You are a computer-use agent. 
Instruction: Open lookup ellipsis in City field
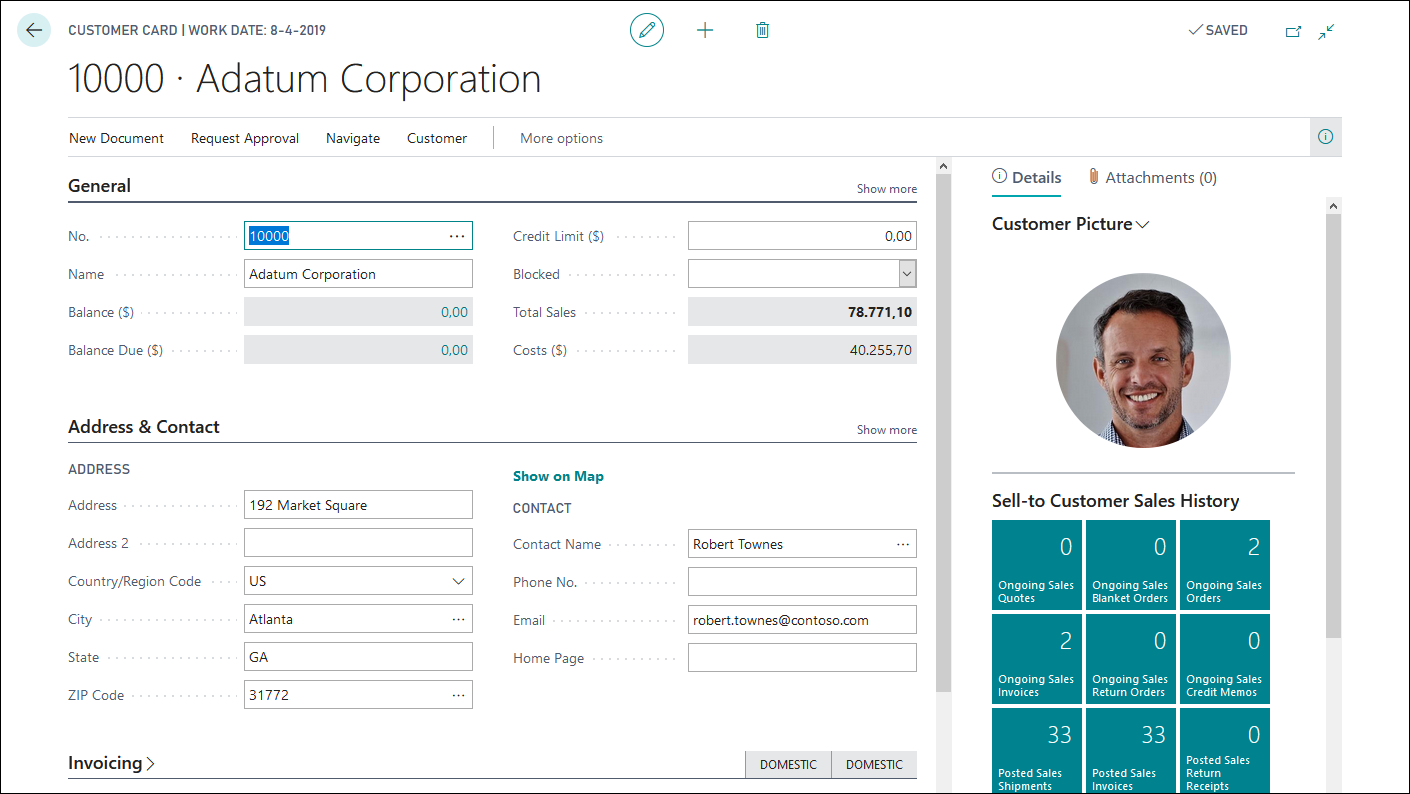(x=458, y=619)
